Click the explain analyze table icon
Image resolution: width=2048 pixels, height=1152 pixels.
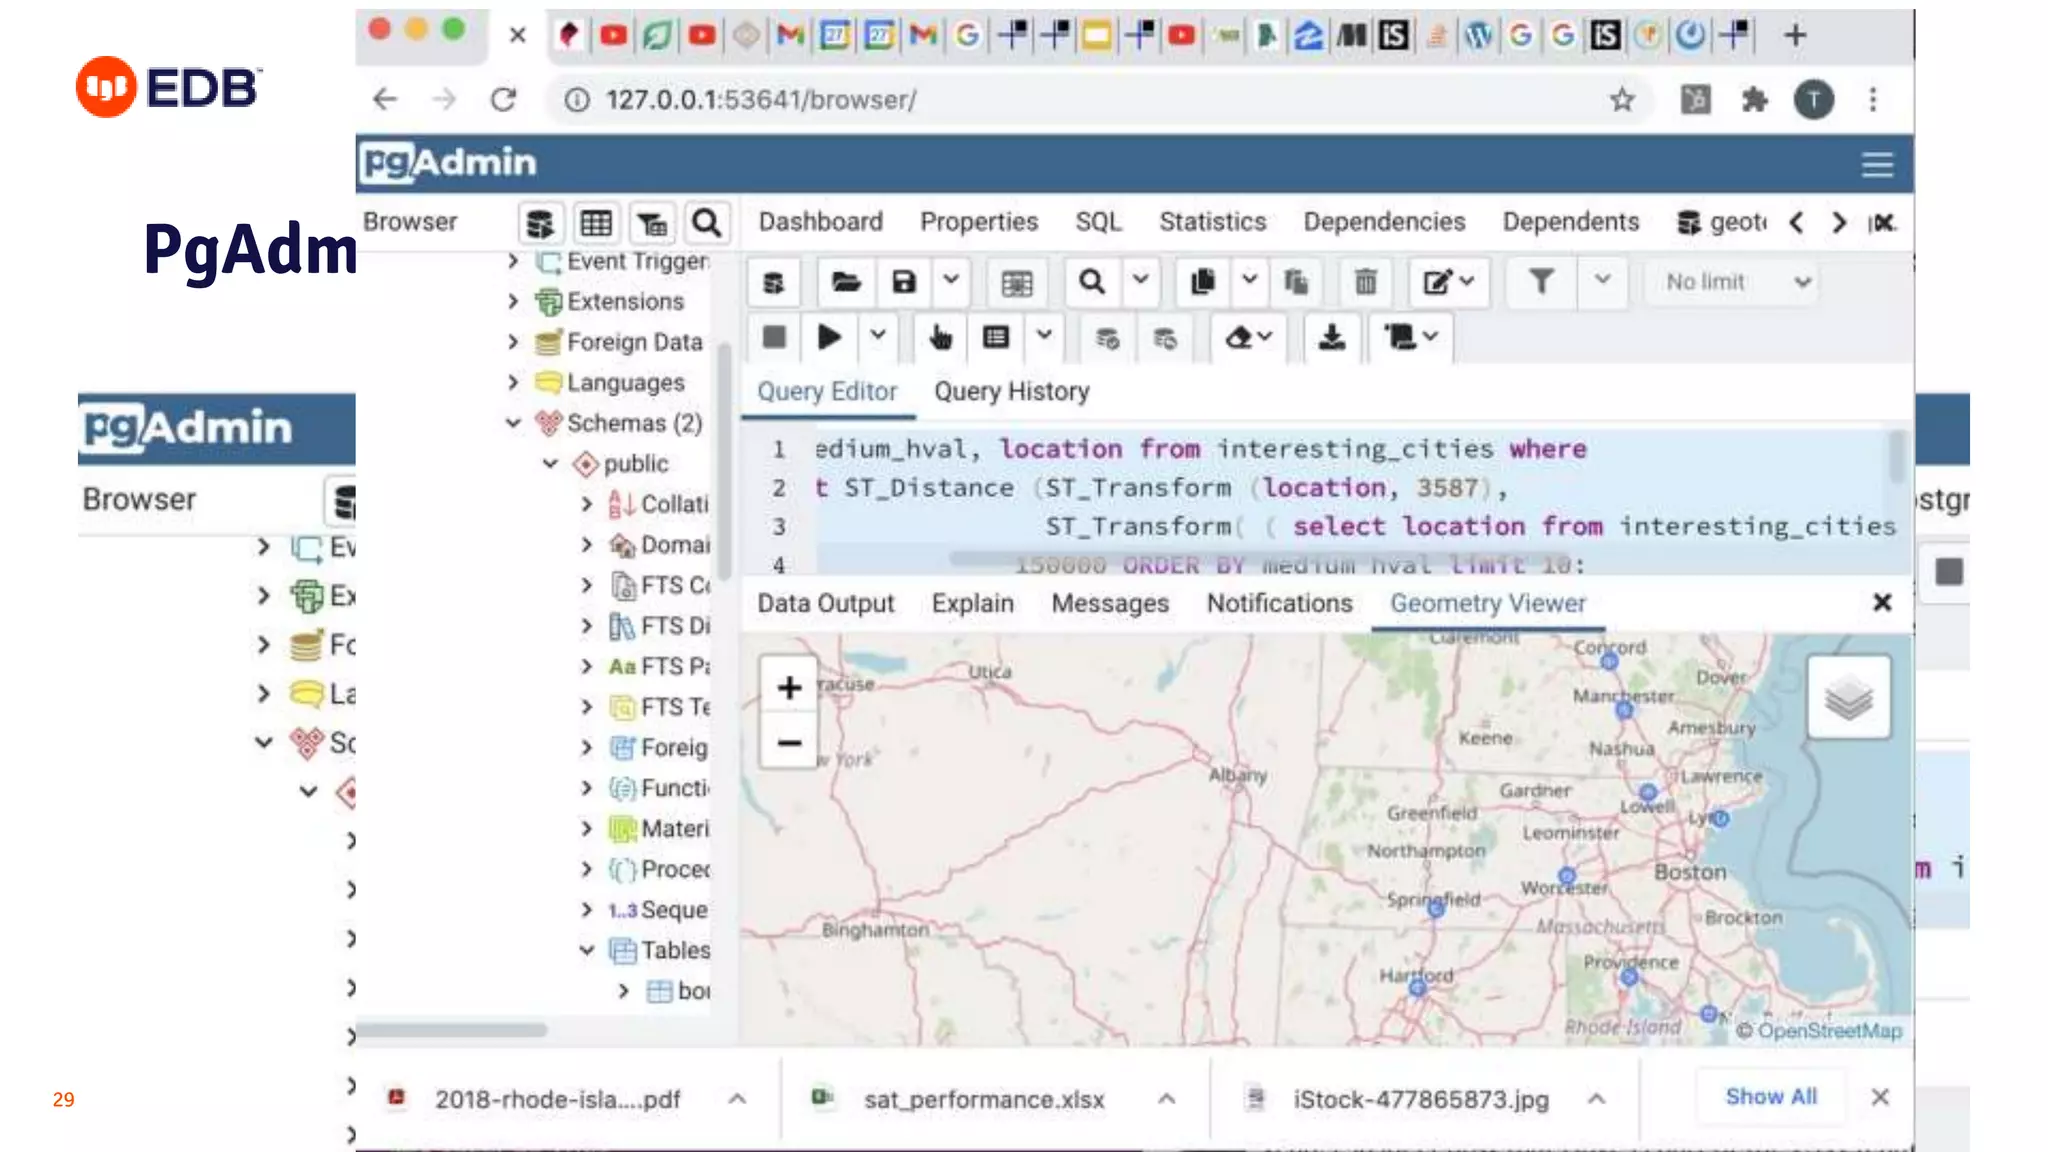[996, 337]
